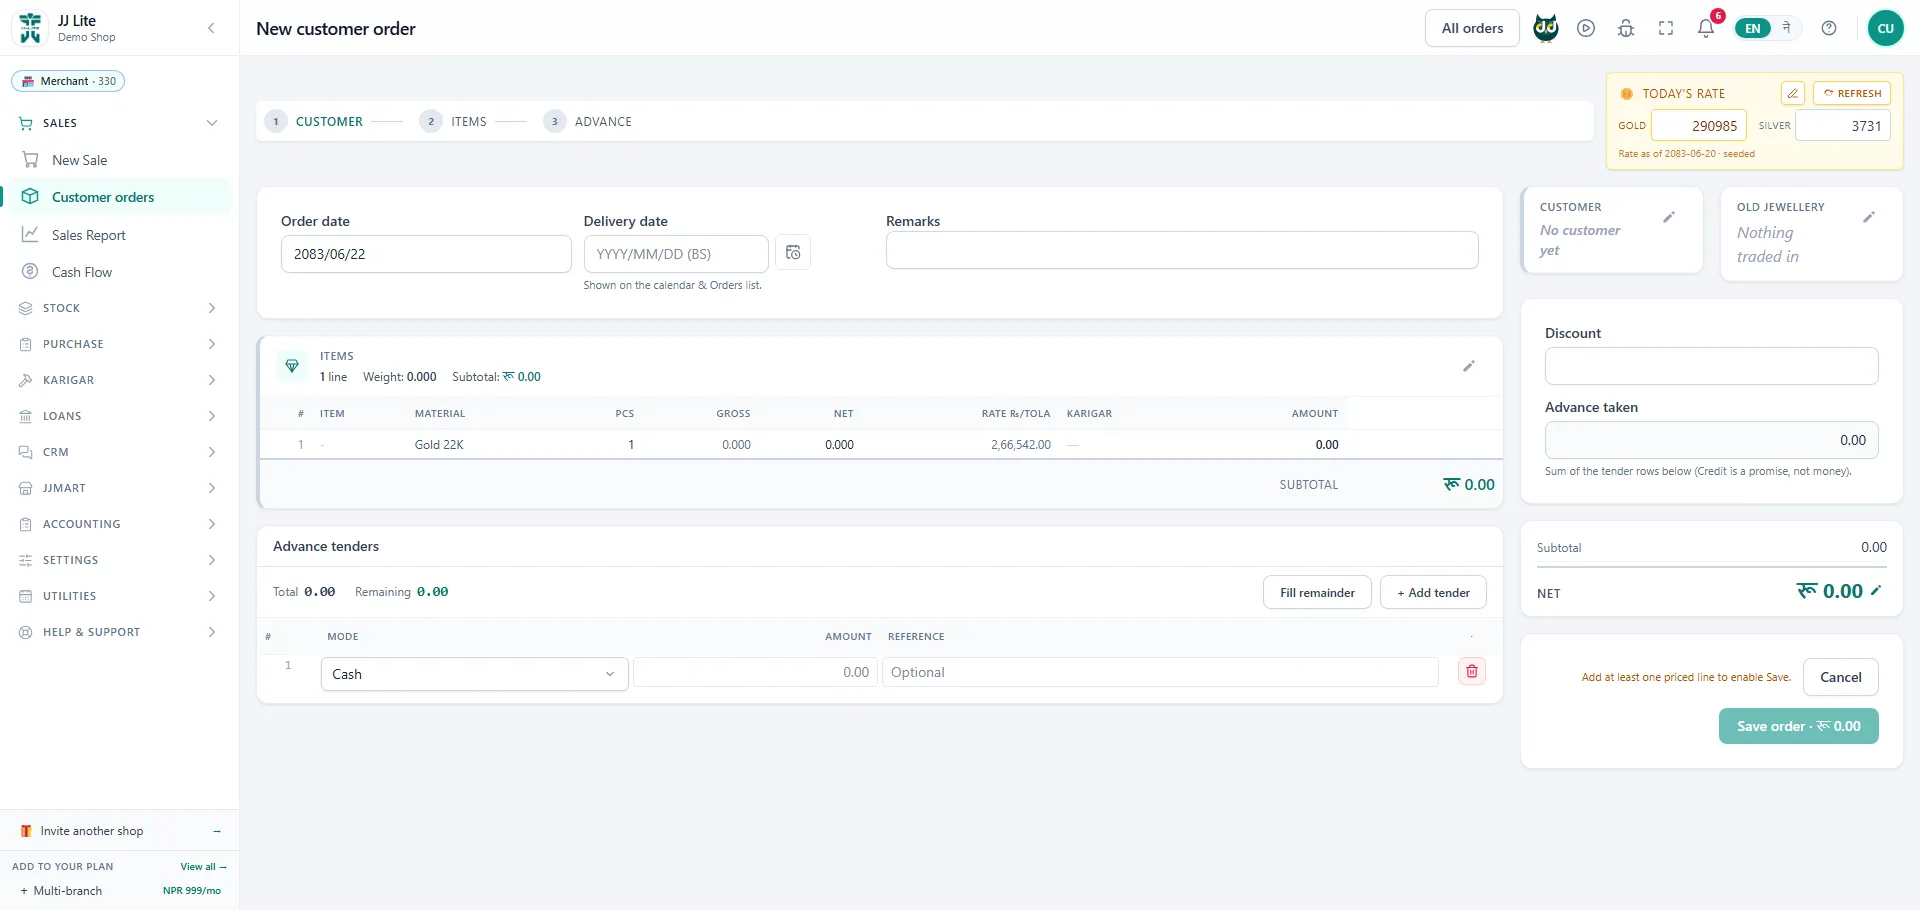Click the Delivery date input field
The image size is (1920, 910).
point(676,254)
